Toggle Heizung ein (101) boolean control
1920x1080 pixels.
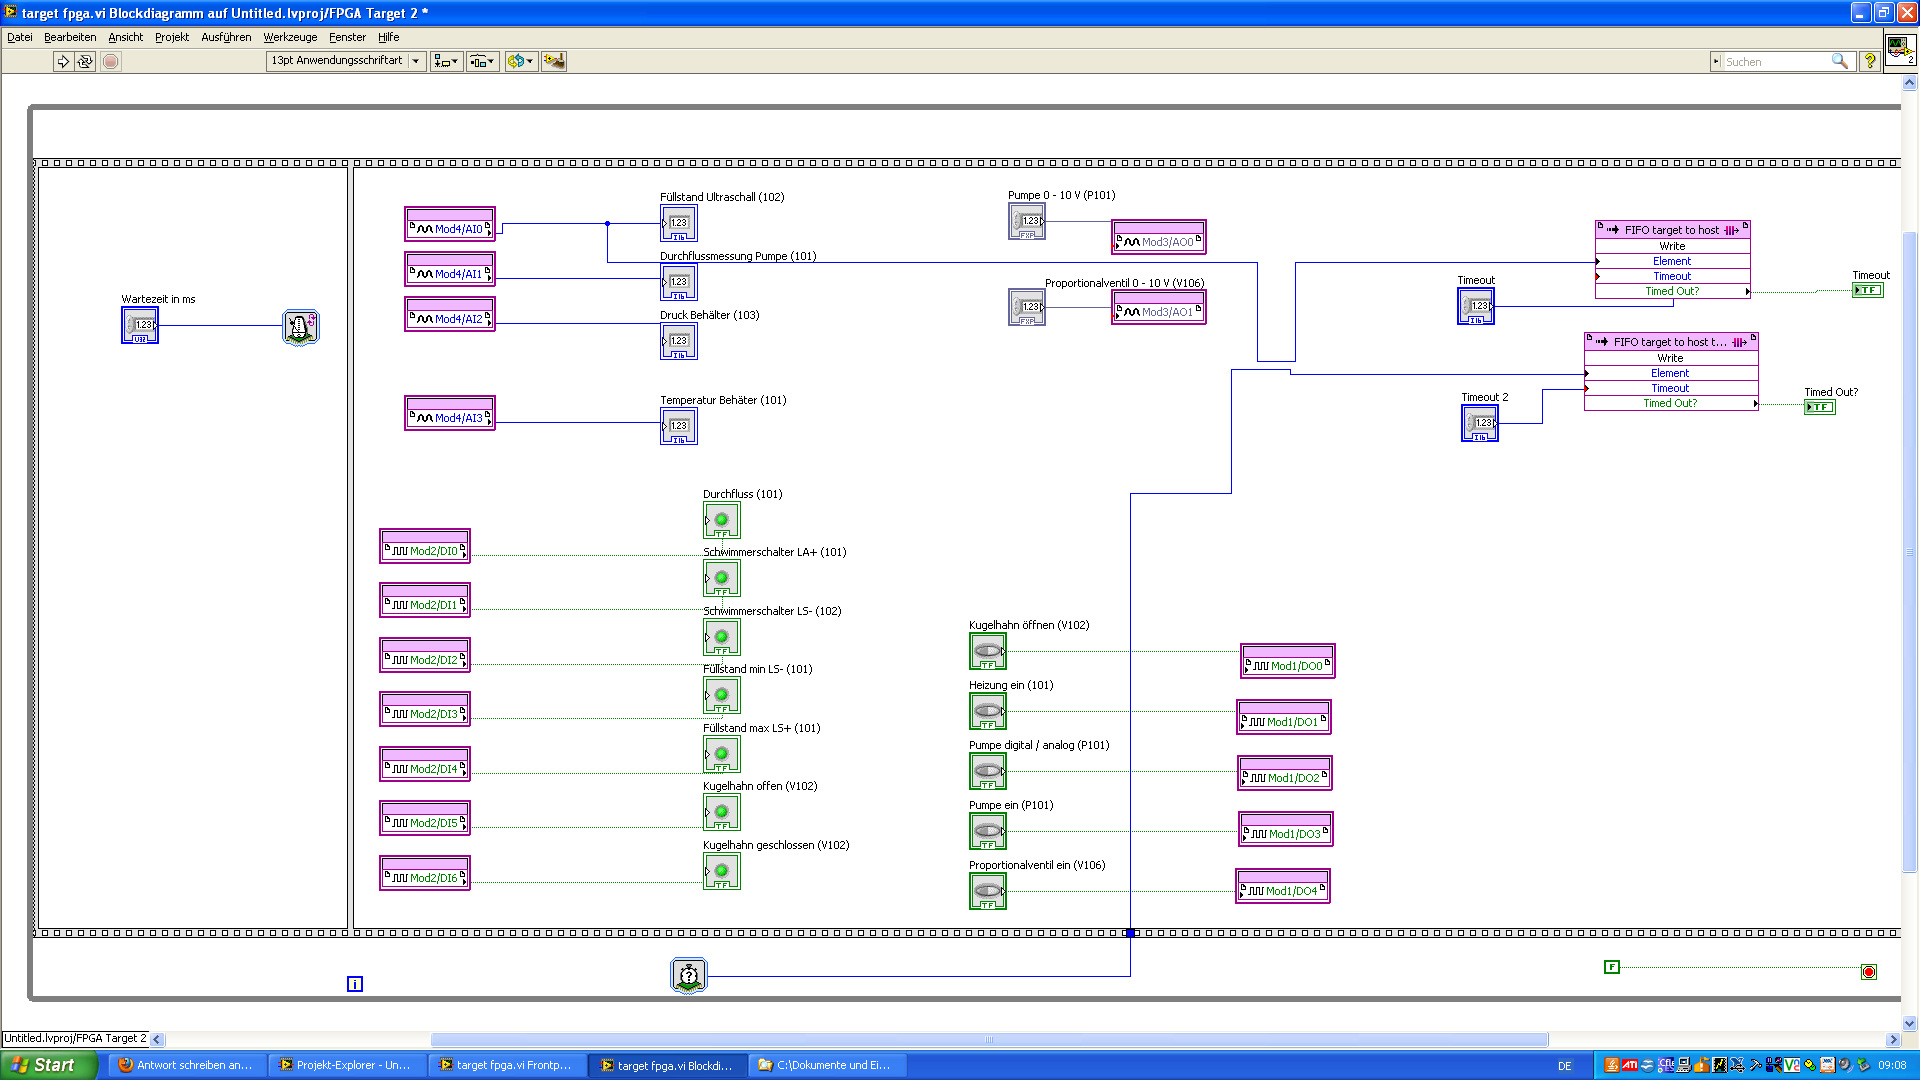tap(987, 711)
